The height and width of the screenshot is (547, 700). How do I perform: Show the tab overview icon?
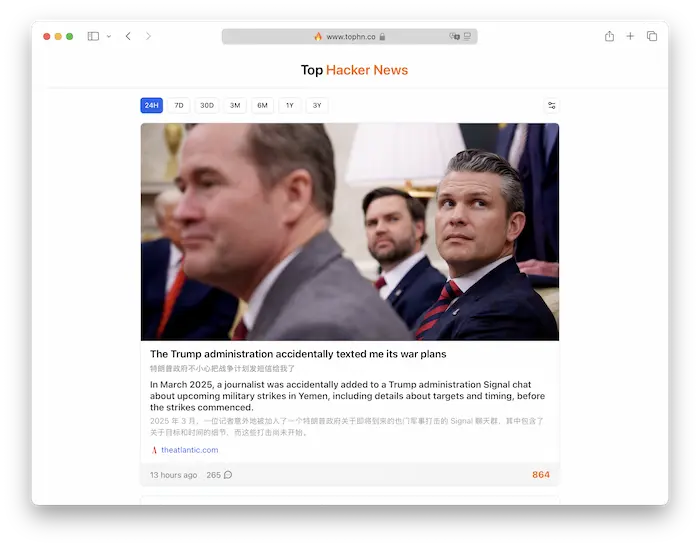coord(652,36)
